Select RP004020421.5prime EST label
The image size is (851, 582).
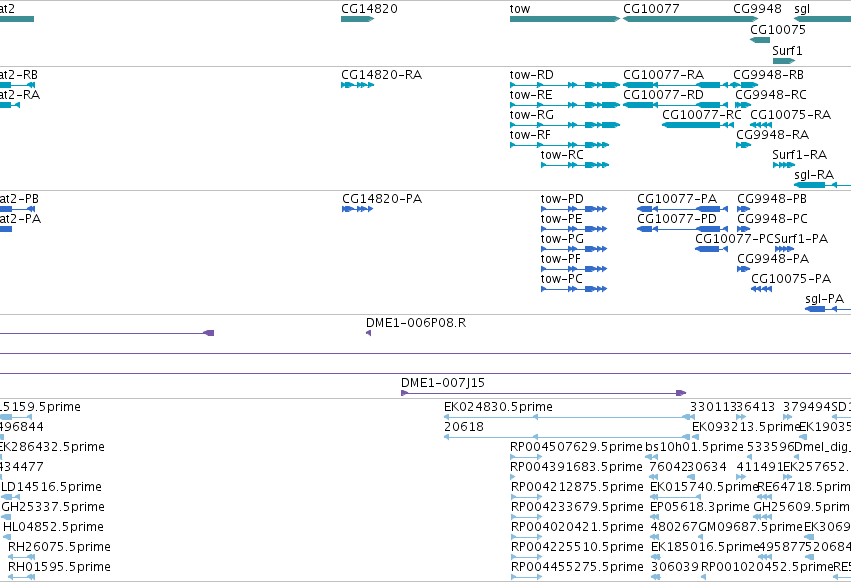577,528
